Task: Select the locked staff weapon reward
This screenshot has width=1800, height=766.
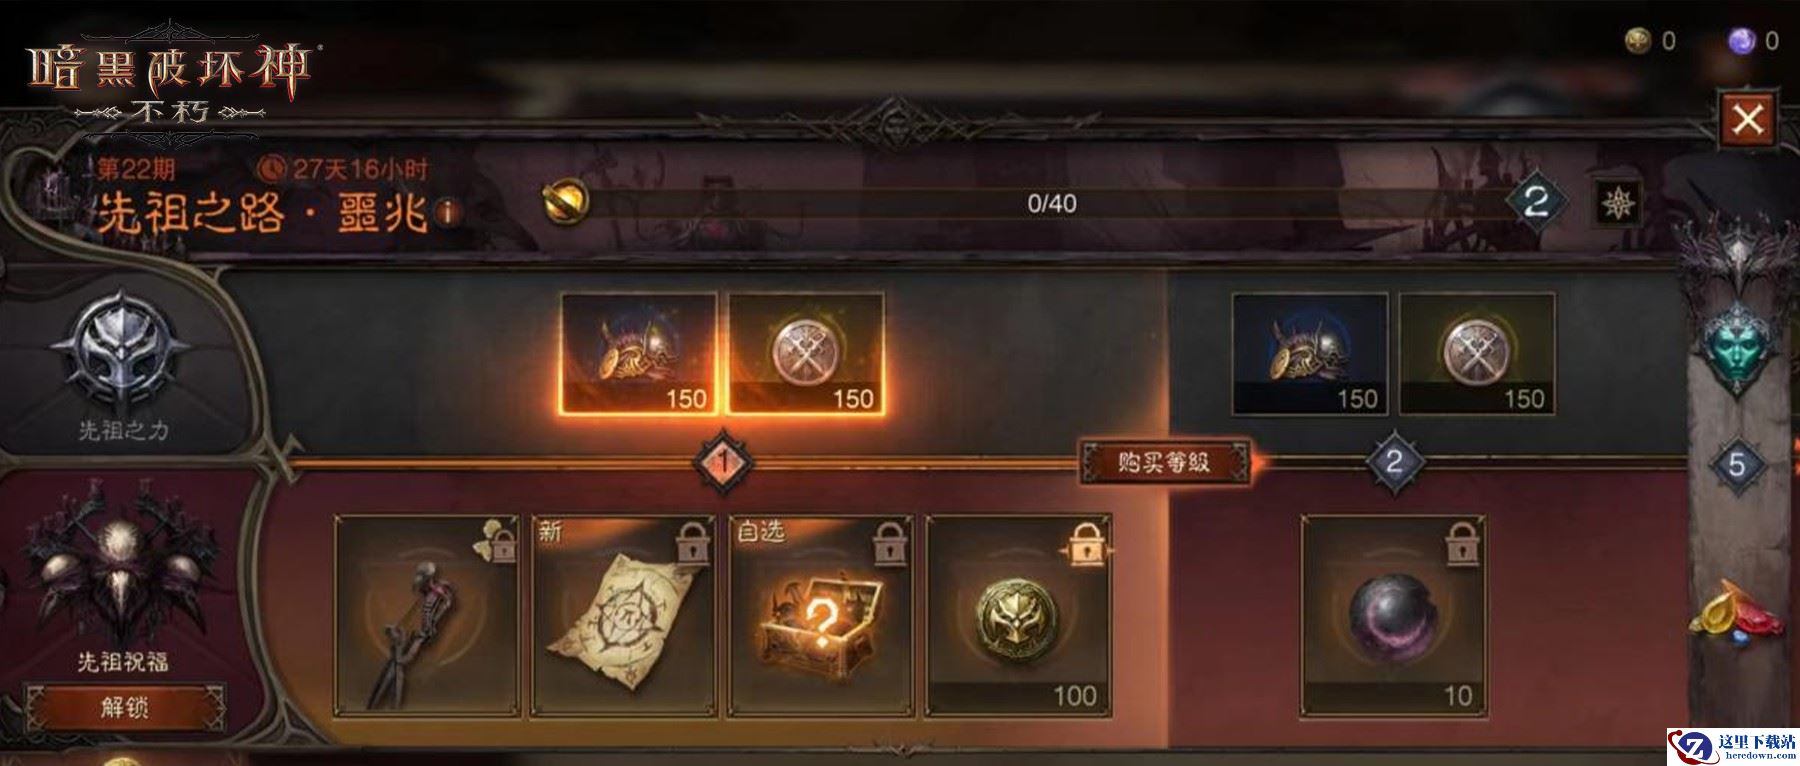Action: pos(427,616)
